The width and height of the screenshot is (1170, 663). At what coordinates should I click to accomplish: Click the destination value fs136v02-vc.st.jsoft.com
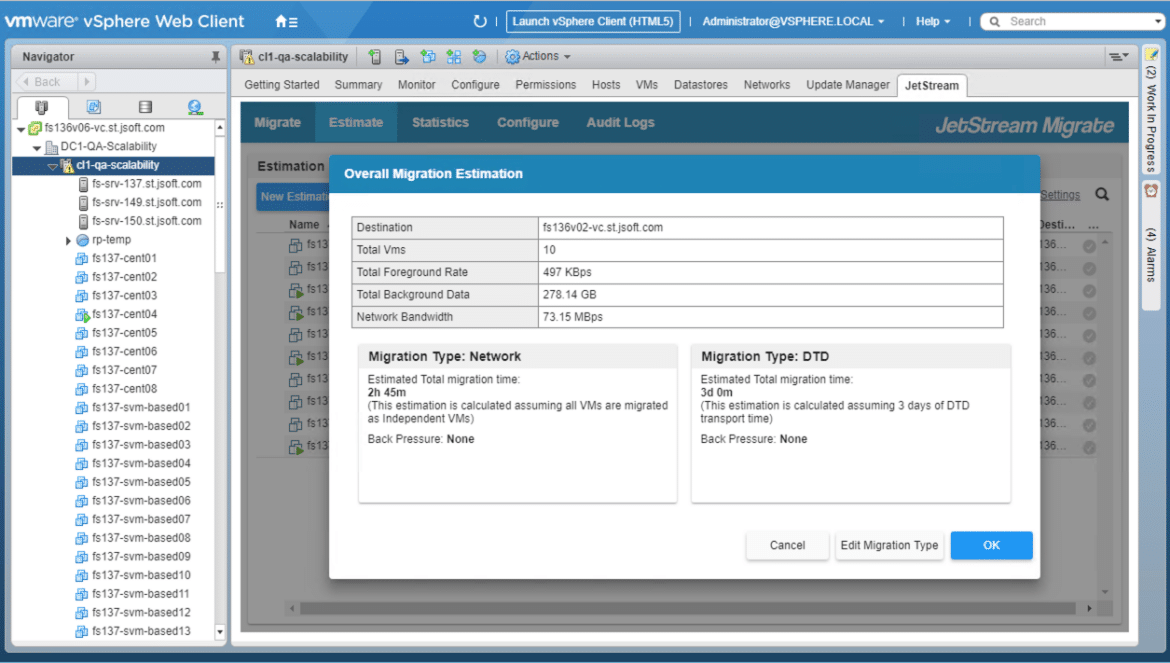tap(602, 227)
